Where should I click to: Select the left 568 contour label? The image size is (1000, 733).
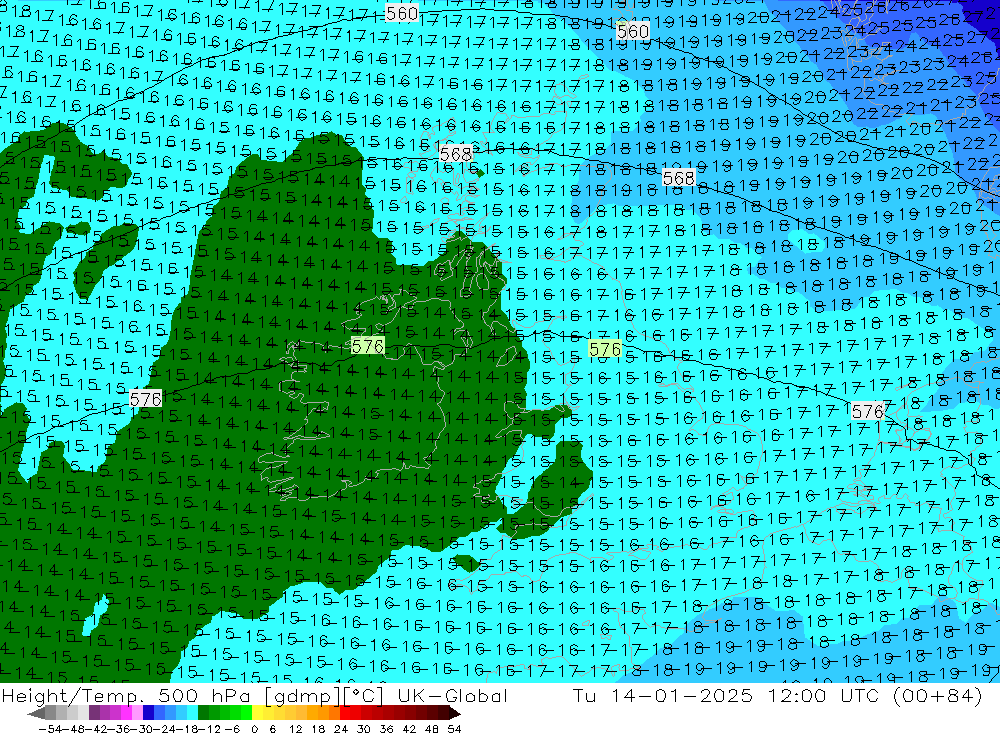456,154
